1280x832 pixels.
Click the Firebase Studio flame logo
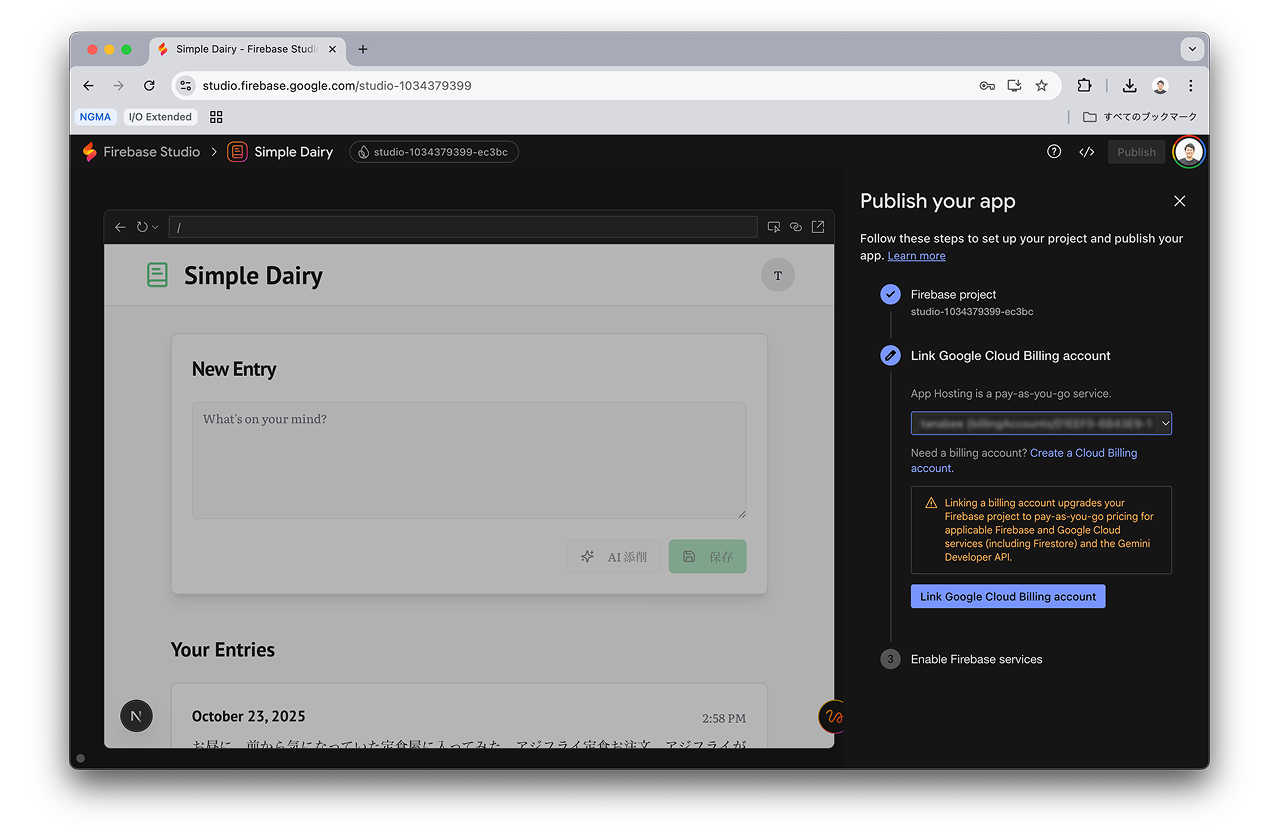pyautogui.click(x=89, y=151)
